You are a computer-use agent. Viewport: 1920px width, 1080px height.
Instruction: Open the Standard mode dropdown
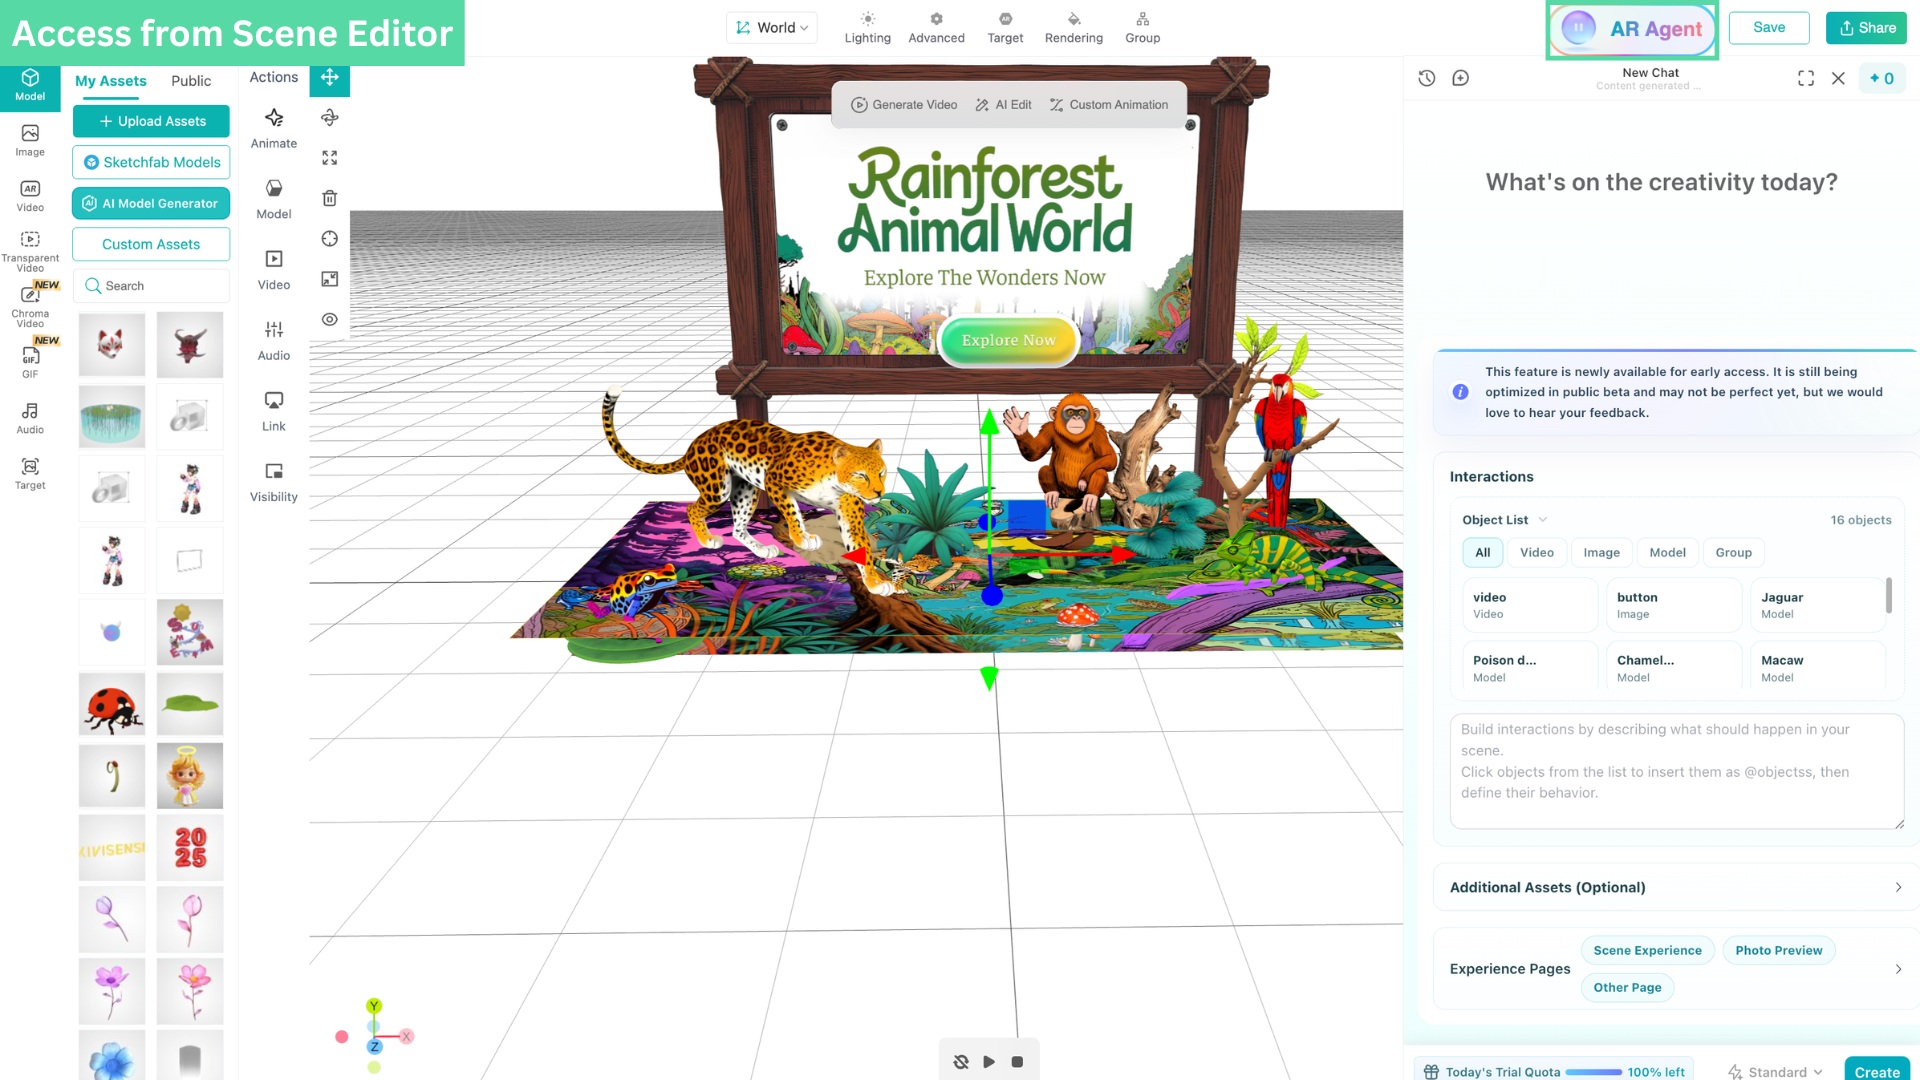1775,1071
